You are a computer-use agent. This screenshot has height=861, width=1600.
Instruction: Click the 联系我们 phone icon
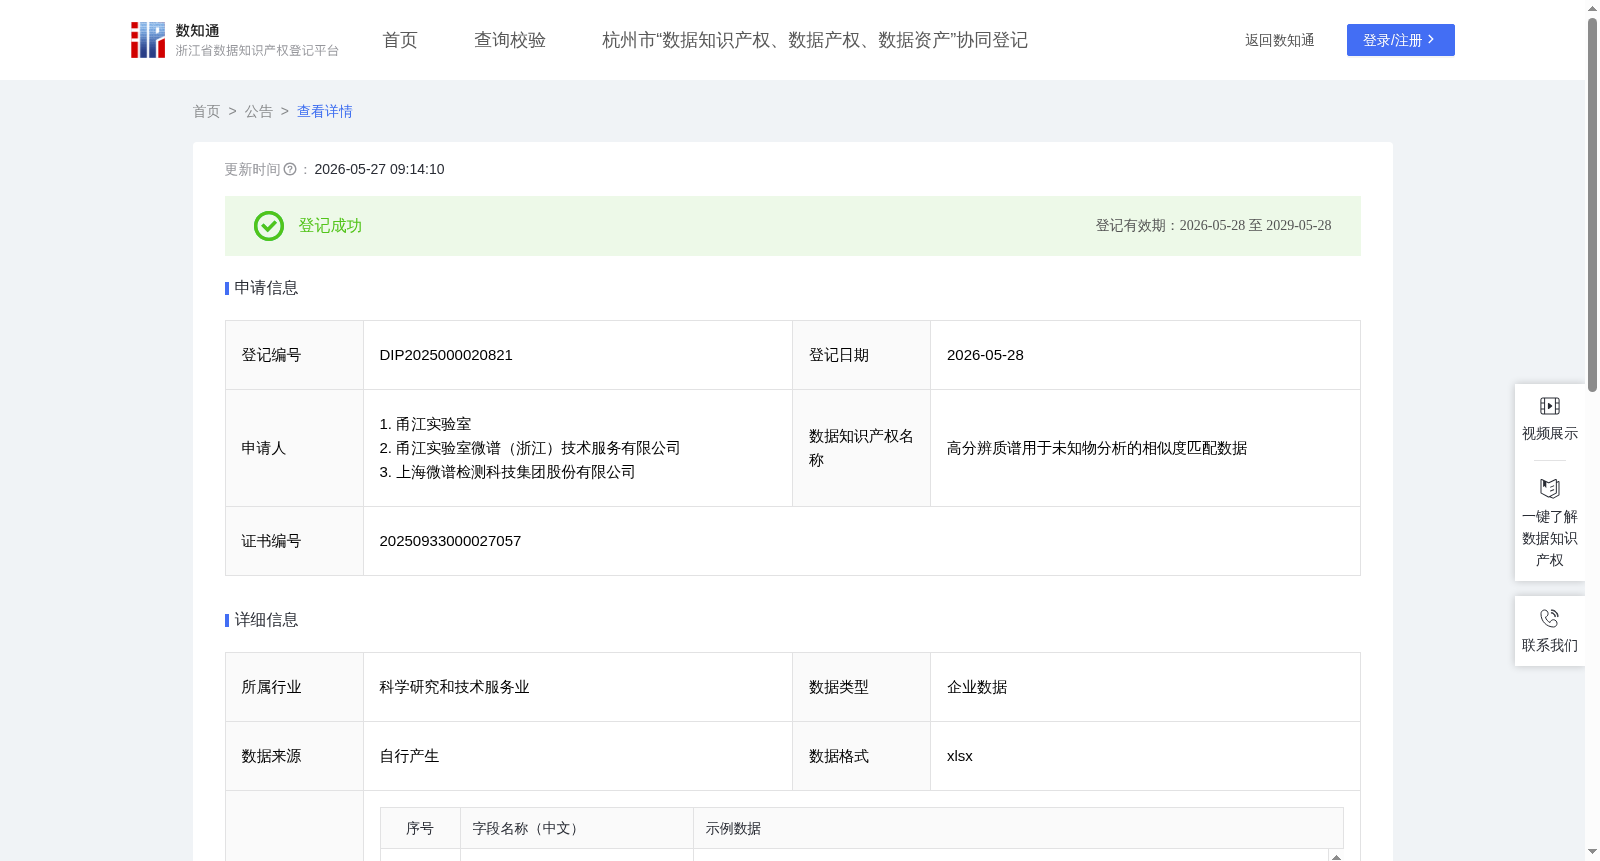pos(1550,618)
